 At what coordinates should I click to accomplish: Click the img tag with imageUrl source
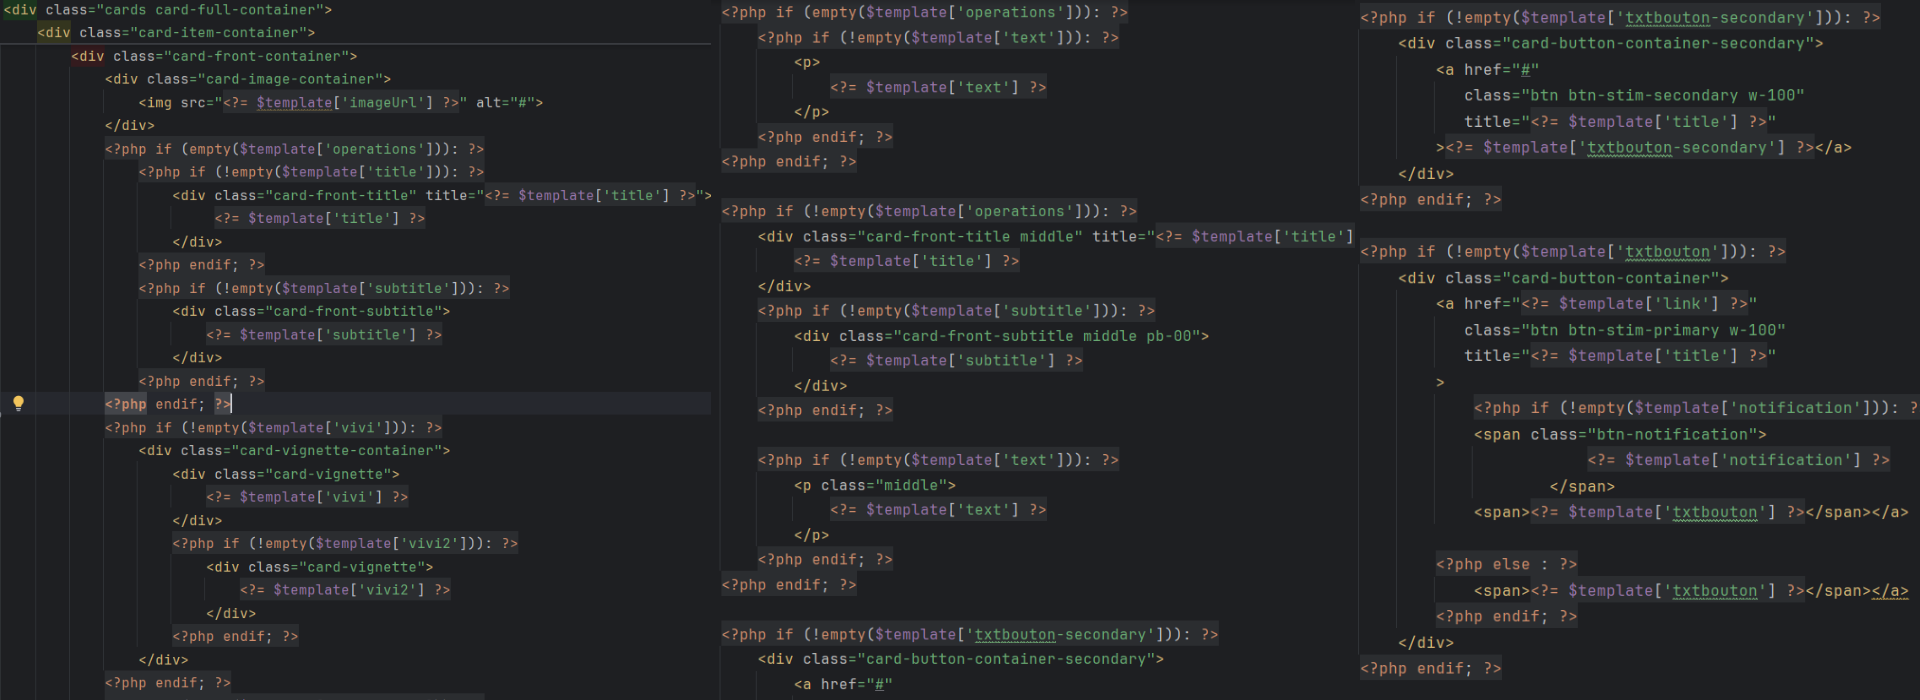point(340,103)
